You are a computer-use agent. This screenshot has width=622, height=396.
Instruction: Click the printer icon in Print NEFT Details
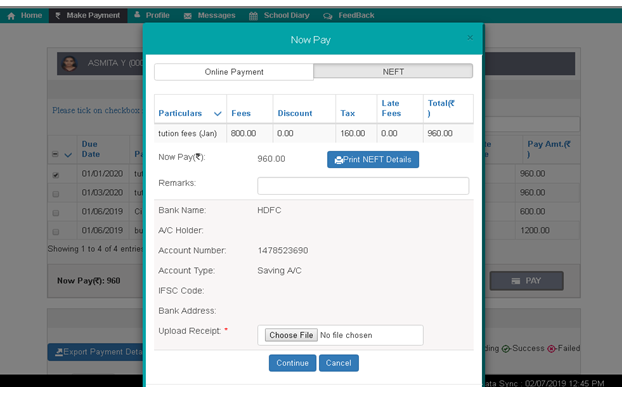point(339,160)
